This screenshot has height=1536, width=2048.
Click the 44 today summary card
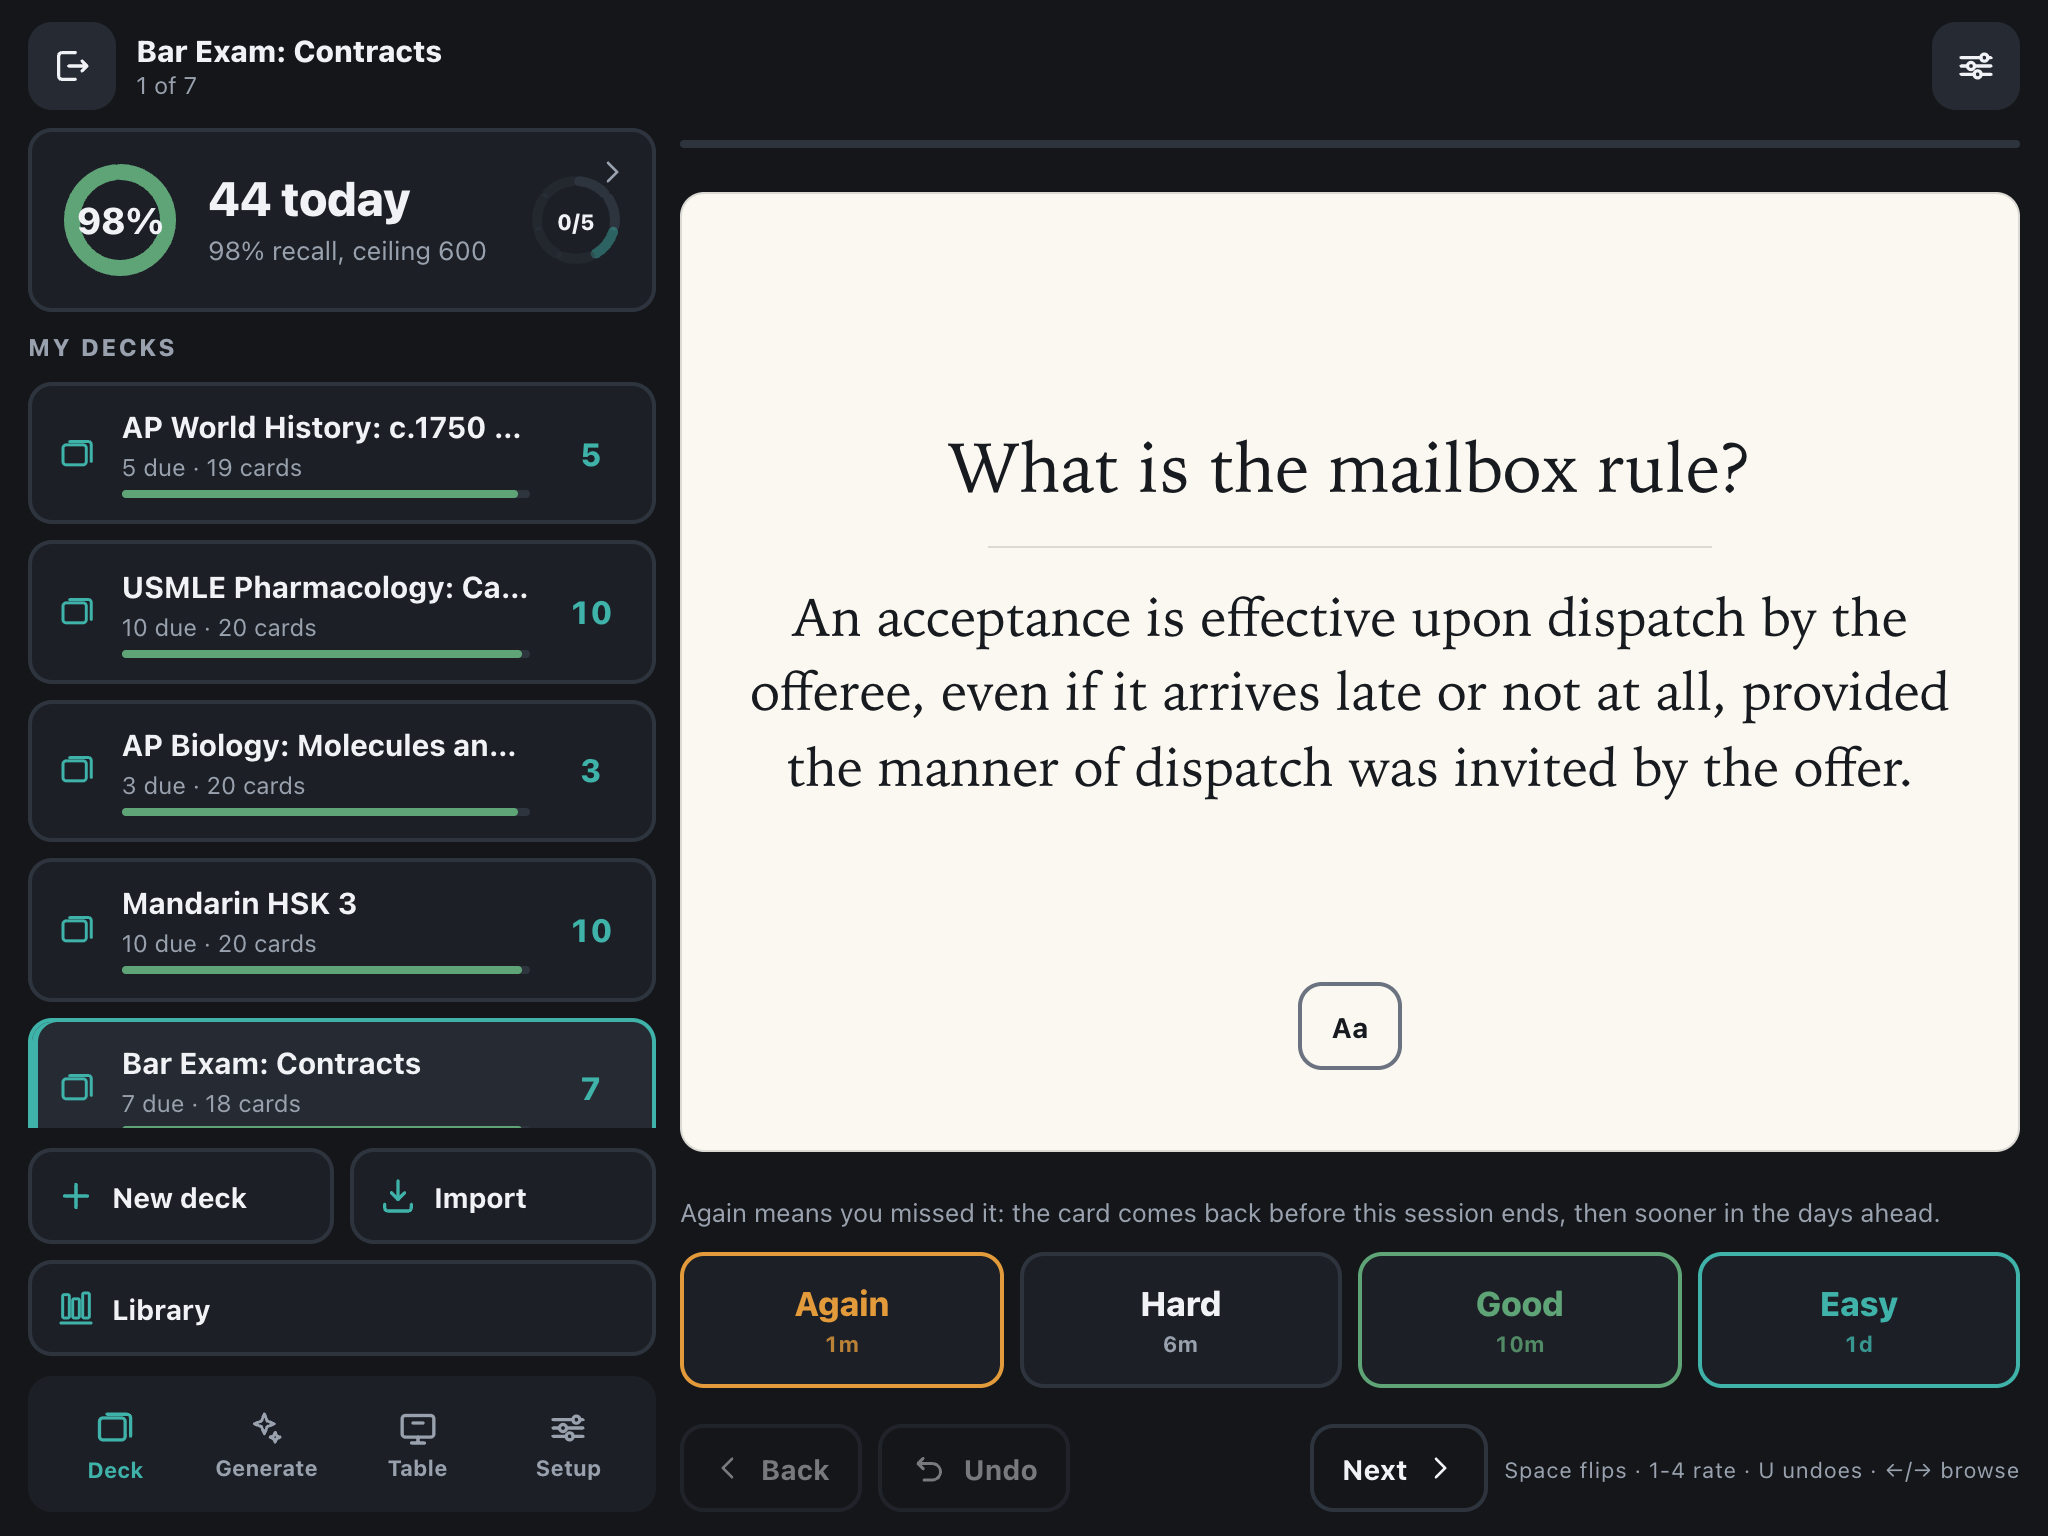pyautogui.click(x=342, y=220)
